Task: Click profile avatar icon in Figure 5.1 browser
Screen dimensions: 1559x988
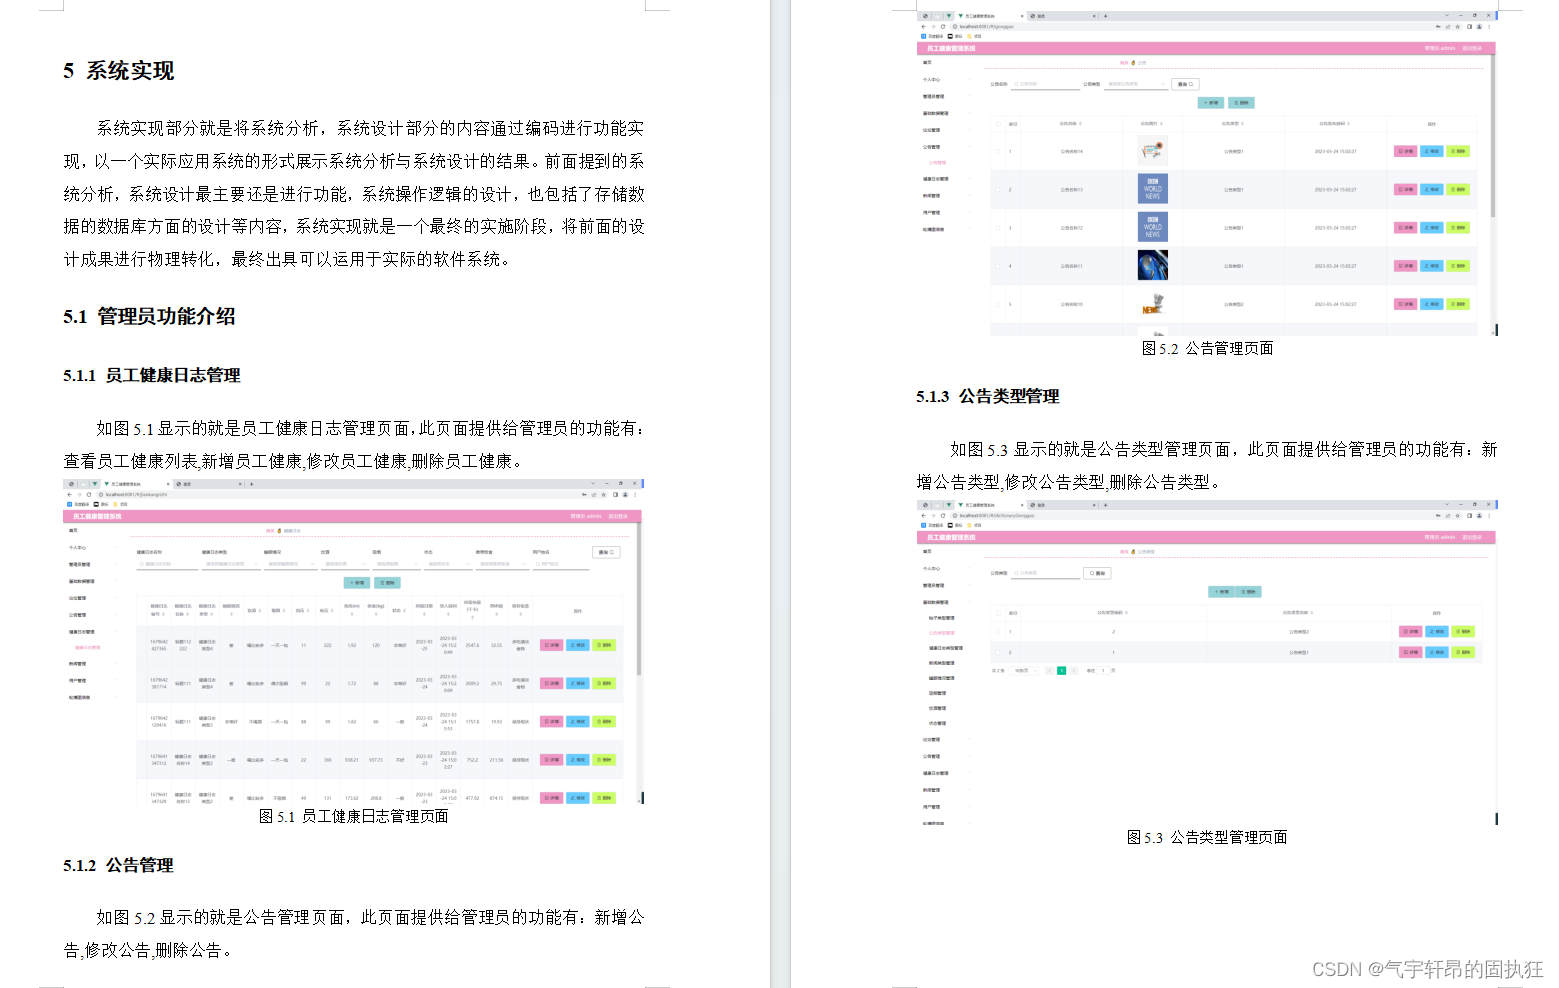Action: (625, 494)
